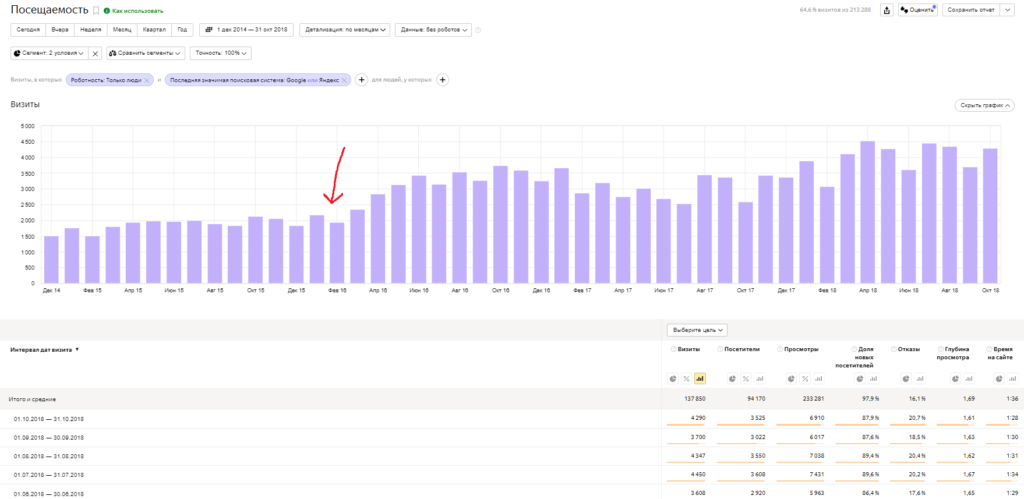Choose the Год period

(183, 30)
